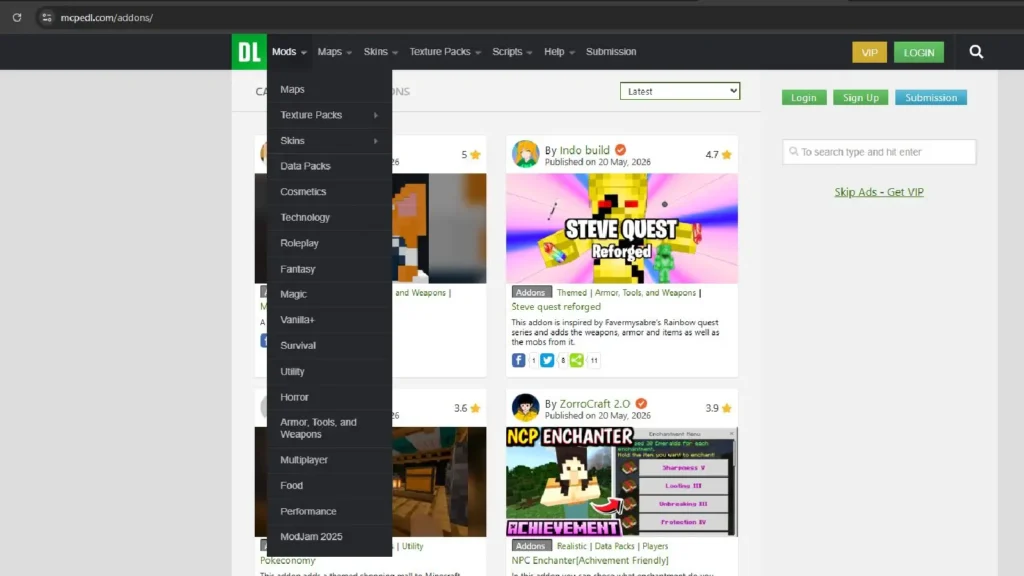The width and height of the screenshot is (1024, 576).
Task: Focus the sidebar search input field
Action: (879, 152)
